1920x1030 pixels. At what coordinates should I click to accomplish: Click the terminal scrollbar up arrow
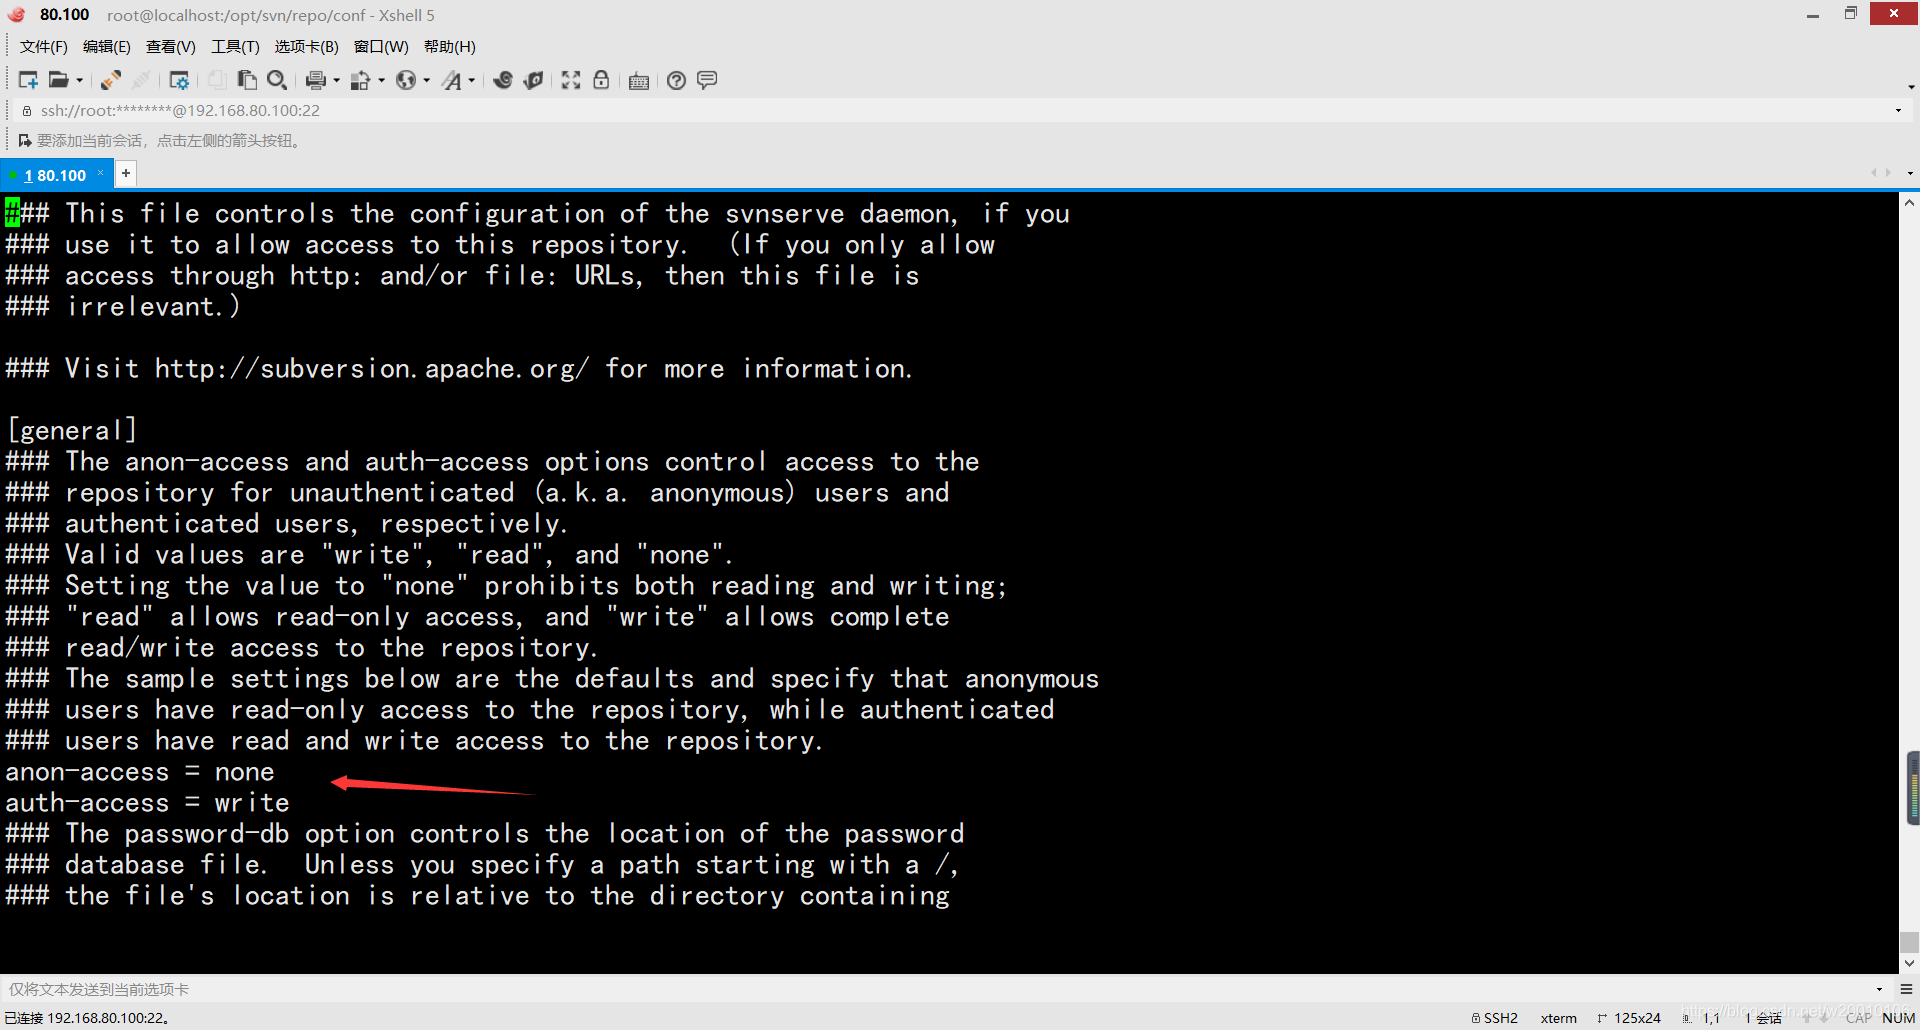(1909, 203)
